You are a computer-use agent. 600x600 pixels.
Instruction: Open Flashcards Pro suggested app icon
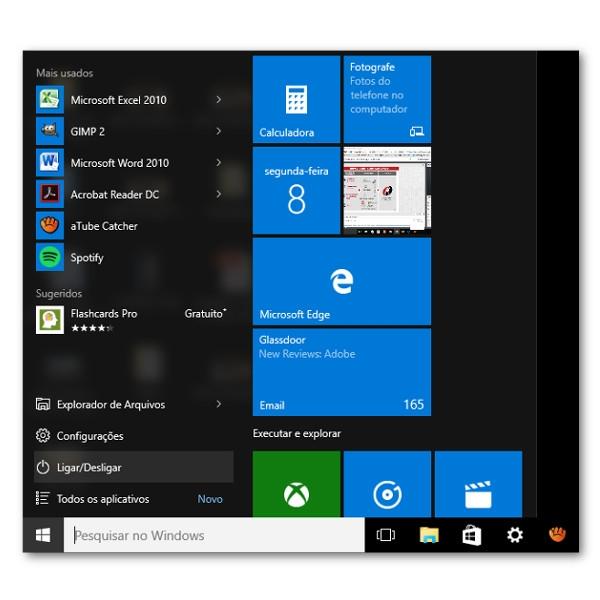pyautogui.click(x=50, y=320)
